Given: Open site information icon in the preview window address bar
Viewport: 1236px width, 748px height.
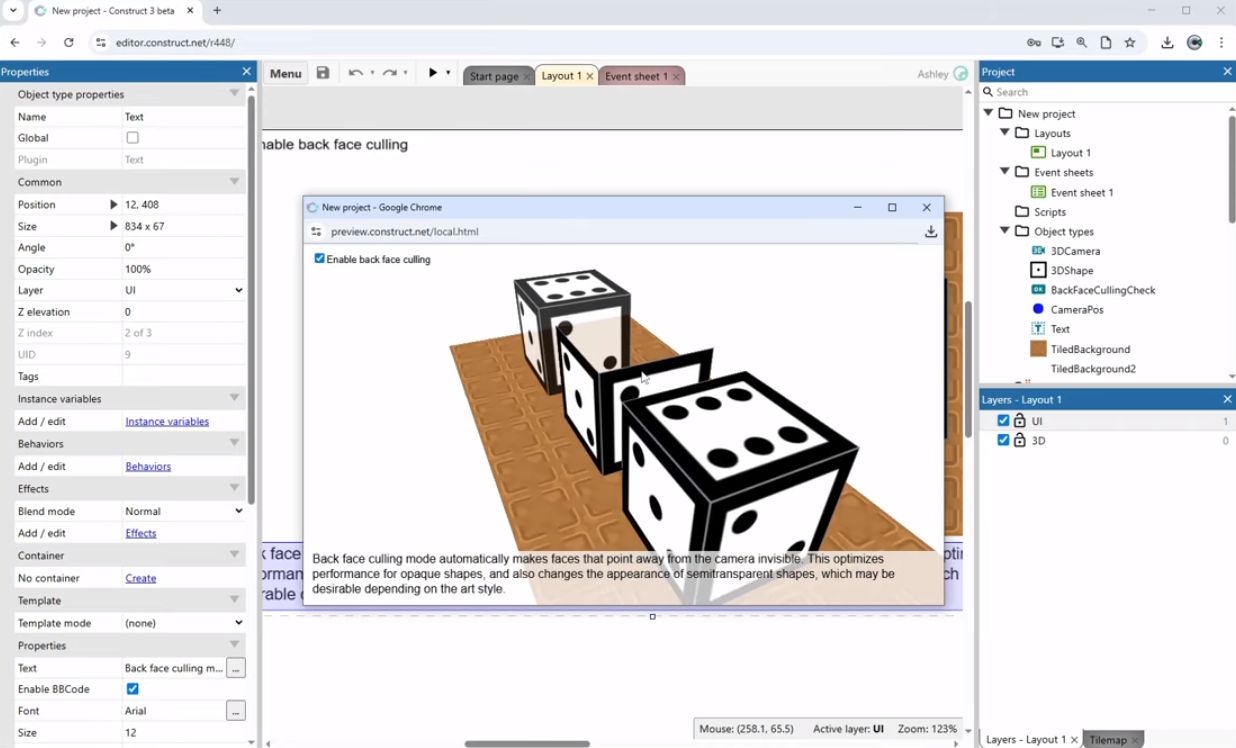Looking at the screenshot, I should click(x=316, y=231).
